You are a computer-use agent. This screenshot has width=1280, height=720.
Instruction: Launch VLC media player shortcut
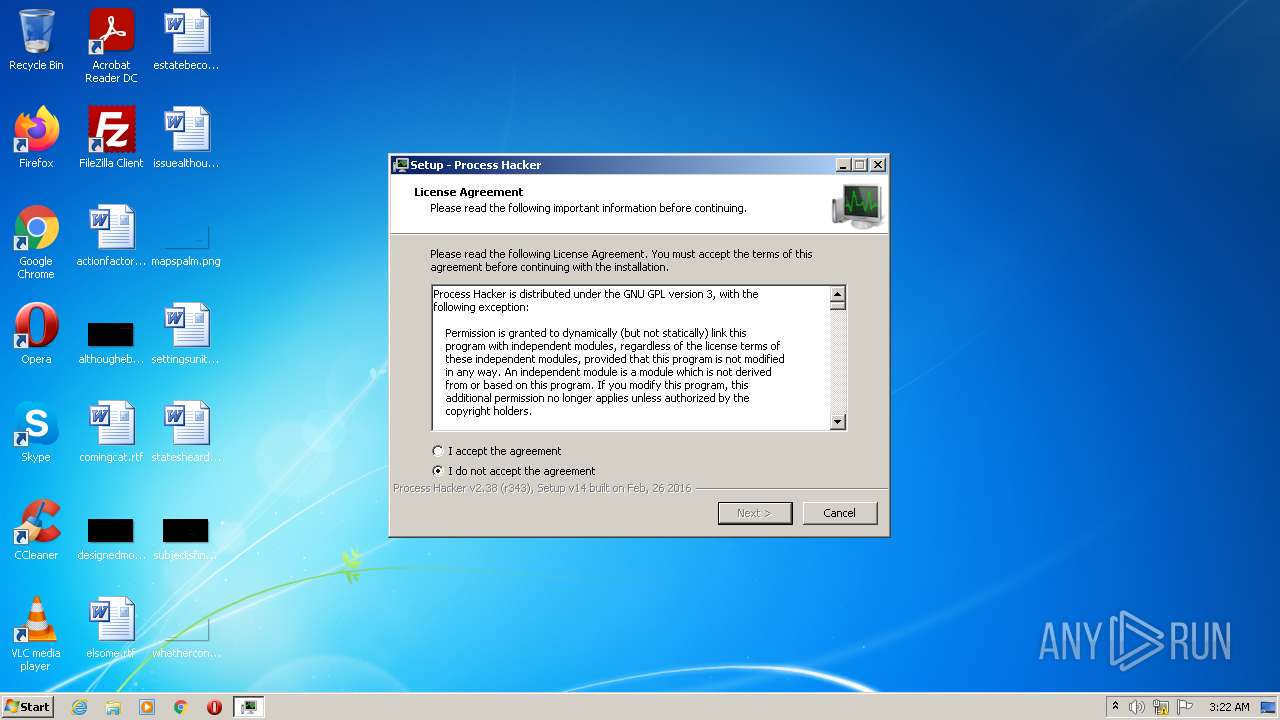tap(36, 634)
